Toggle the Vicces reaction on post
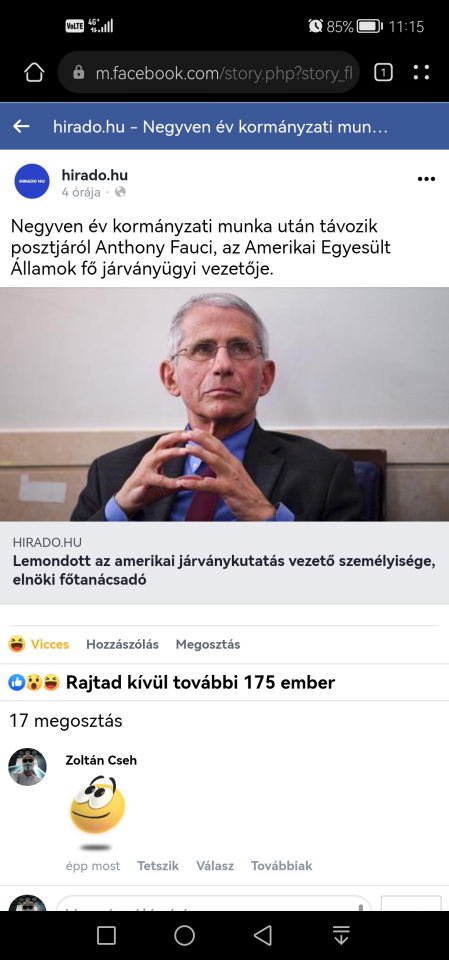 tap(39, 644)
